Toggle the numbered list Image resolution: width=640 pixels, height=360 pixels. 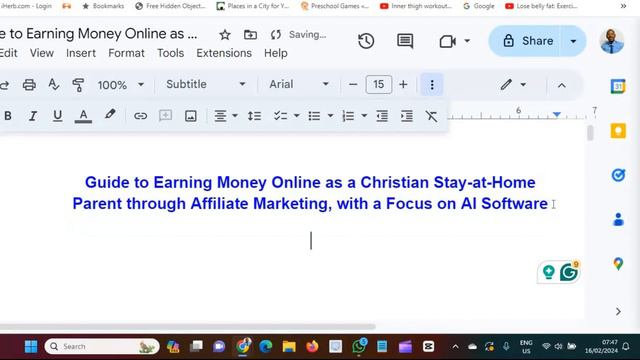pos(348,116)
